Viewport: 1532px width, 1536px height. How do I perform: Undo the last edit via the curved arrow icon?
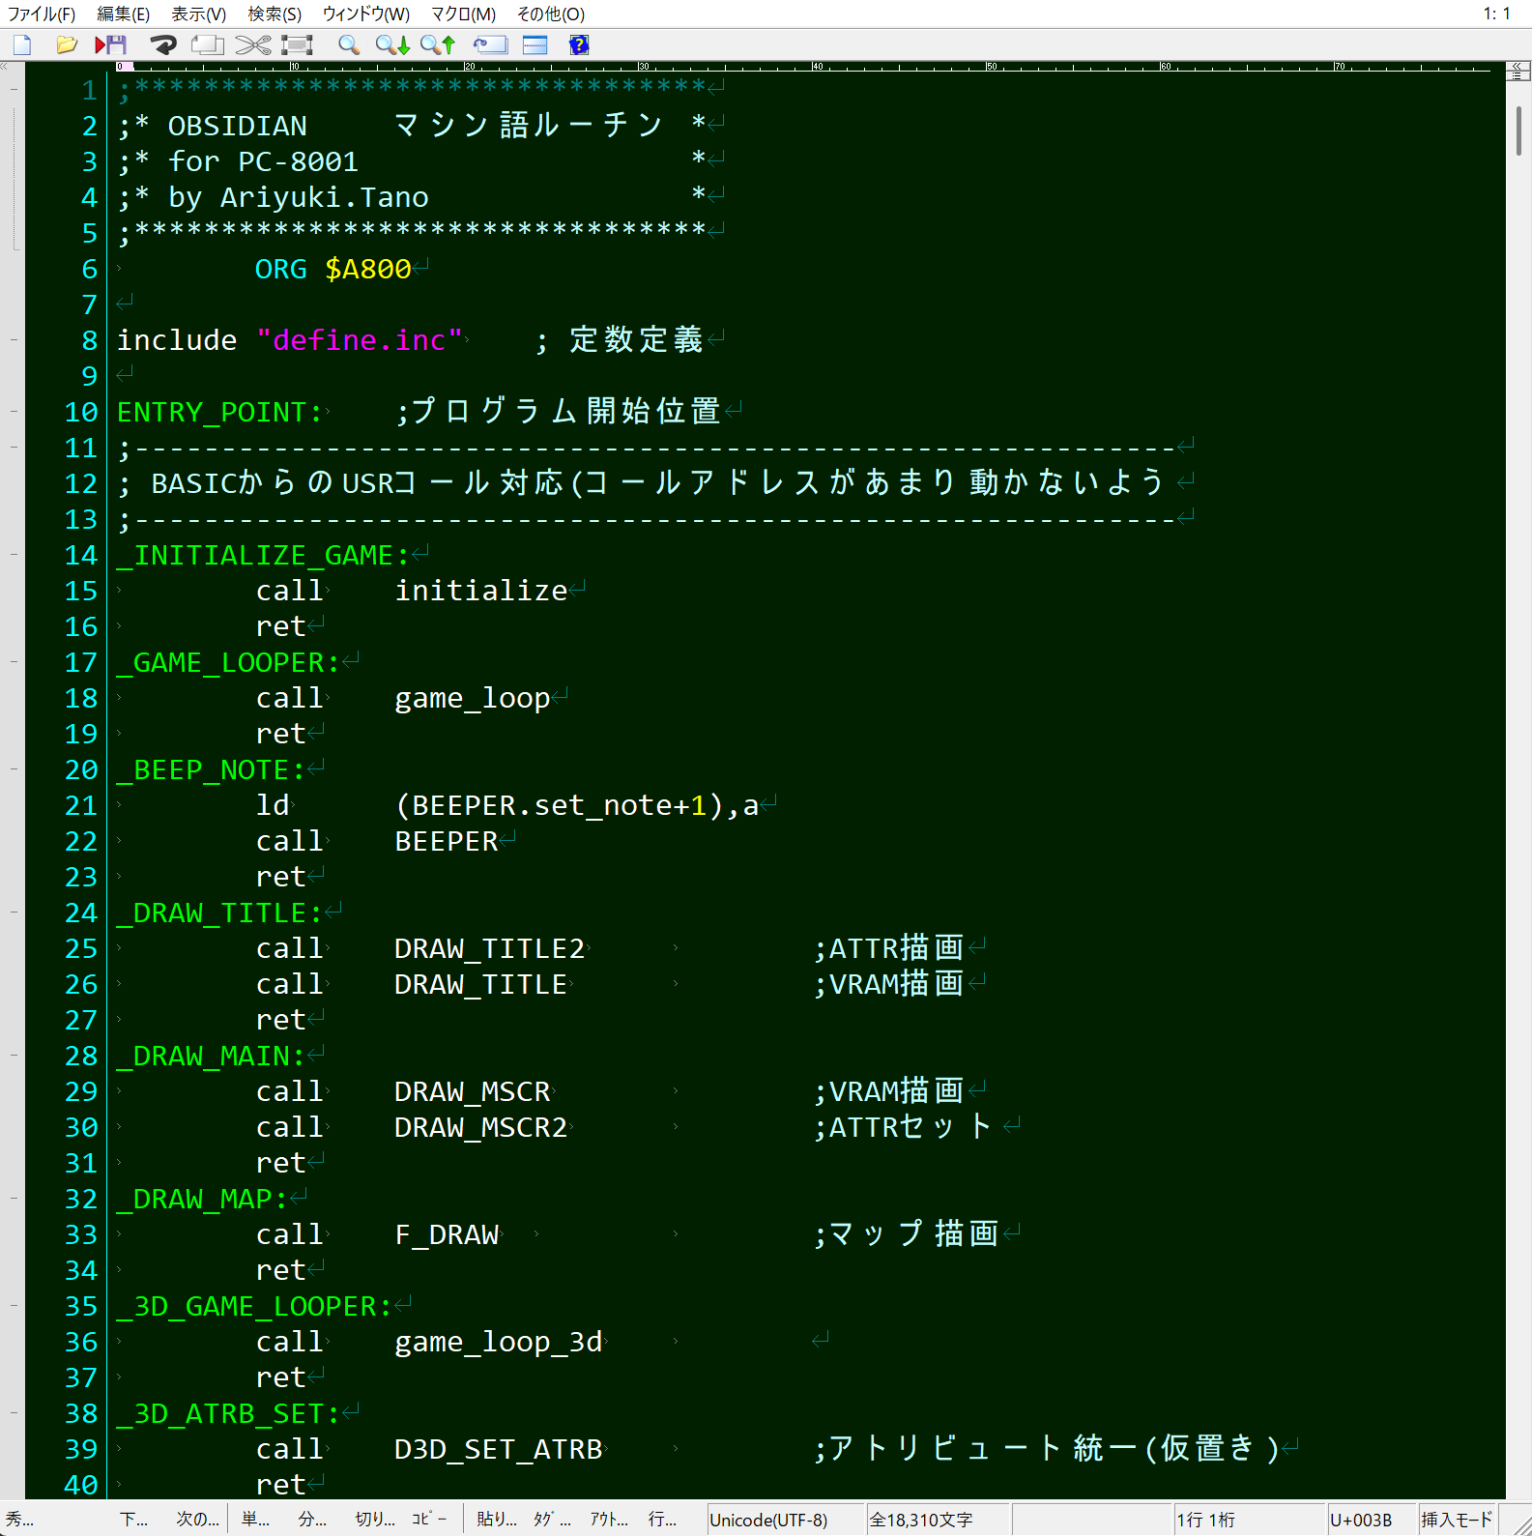click(163, 45)
